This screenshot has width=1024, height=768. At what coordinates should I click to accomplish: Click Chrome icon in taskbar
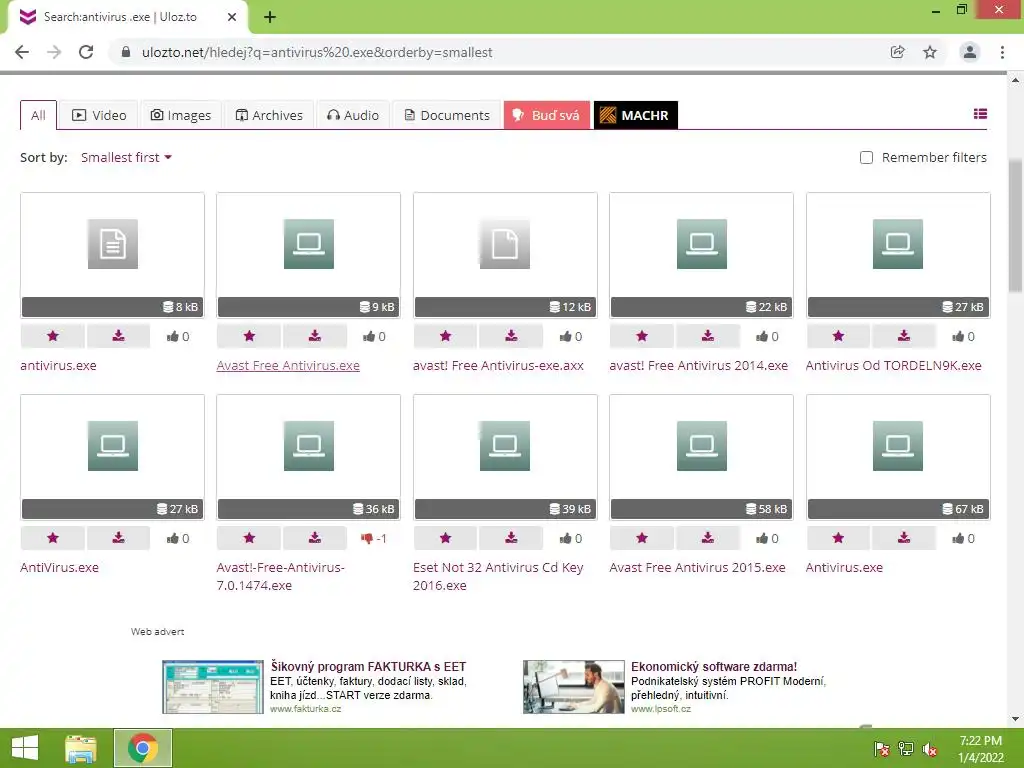142,748
